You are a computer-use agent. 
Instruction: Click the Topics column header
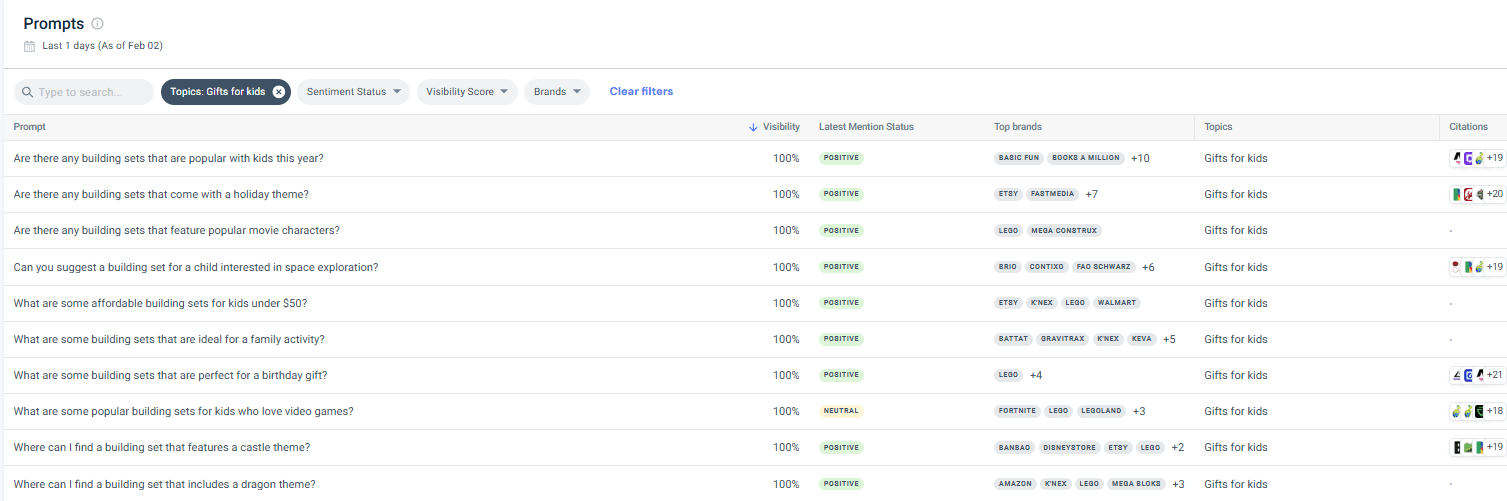click(x=1218, y=127)
